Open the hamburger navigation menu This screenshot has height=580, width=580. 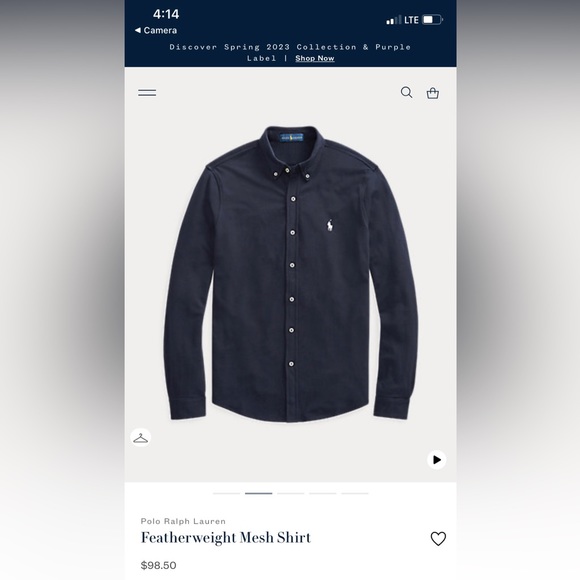click(x=147, y=92)
